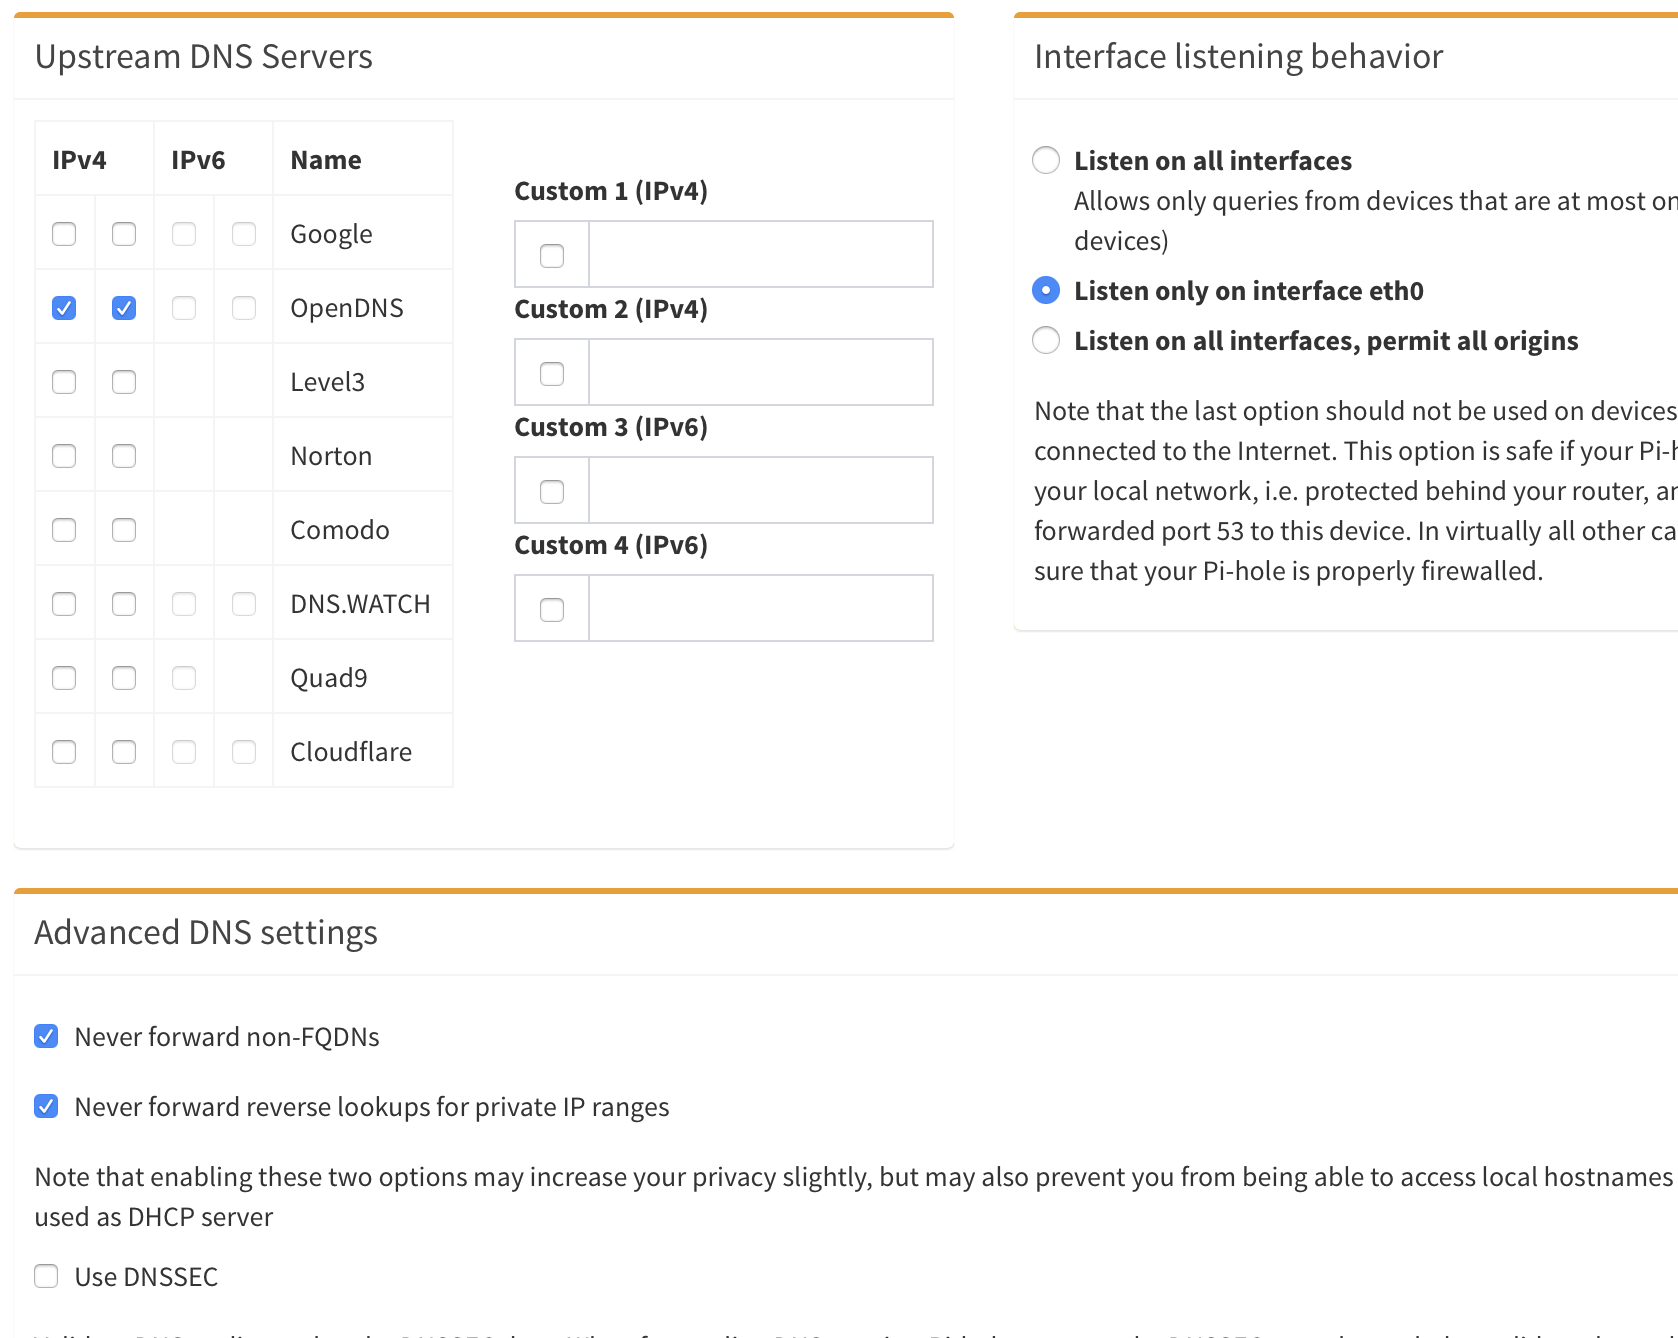Screen dimensions: 1678x1338
Task: Enable Quad9 primary IPv4 checkbox
Action: 64,678
